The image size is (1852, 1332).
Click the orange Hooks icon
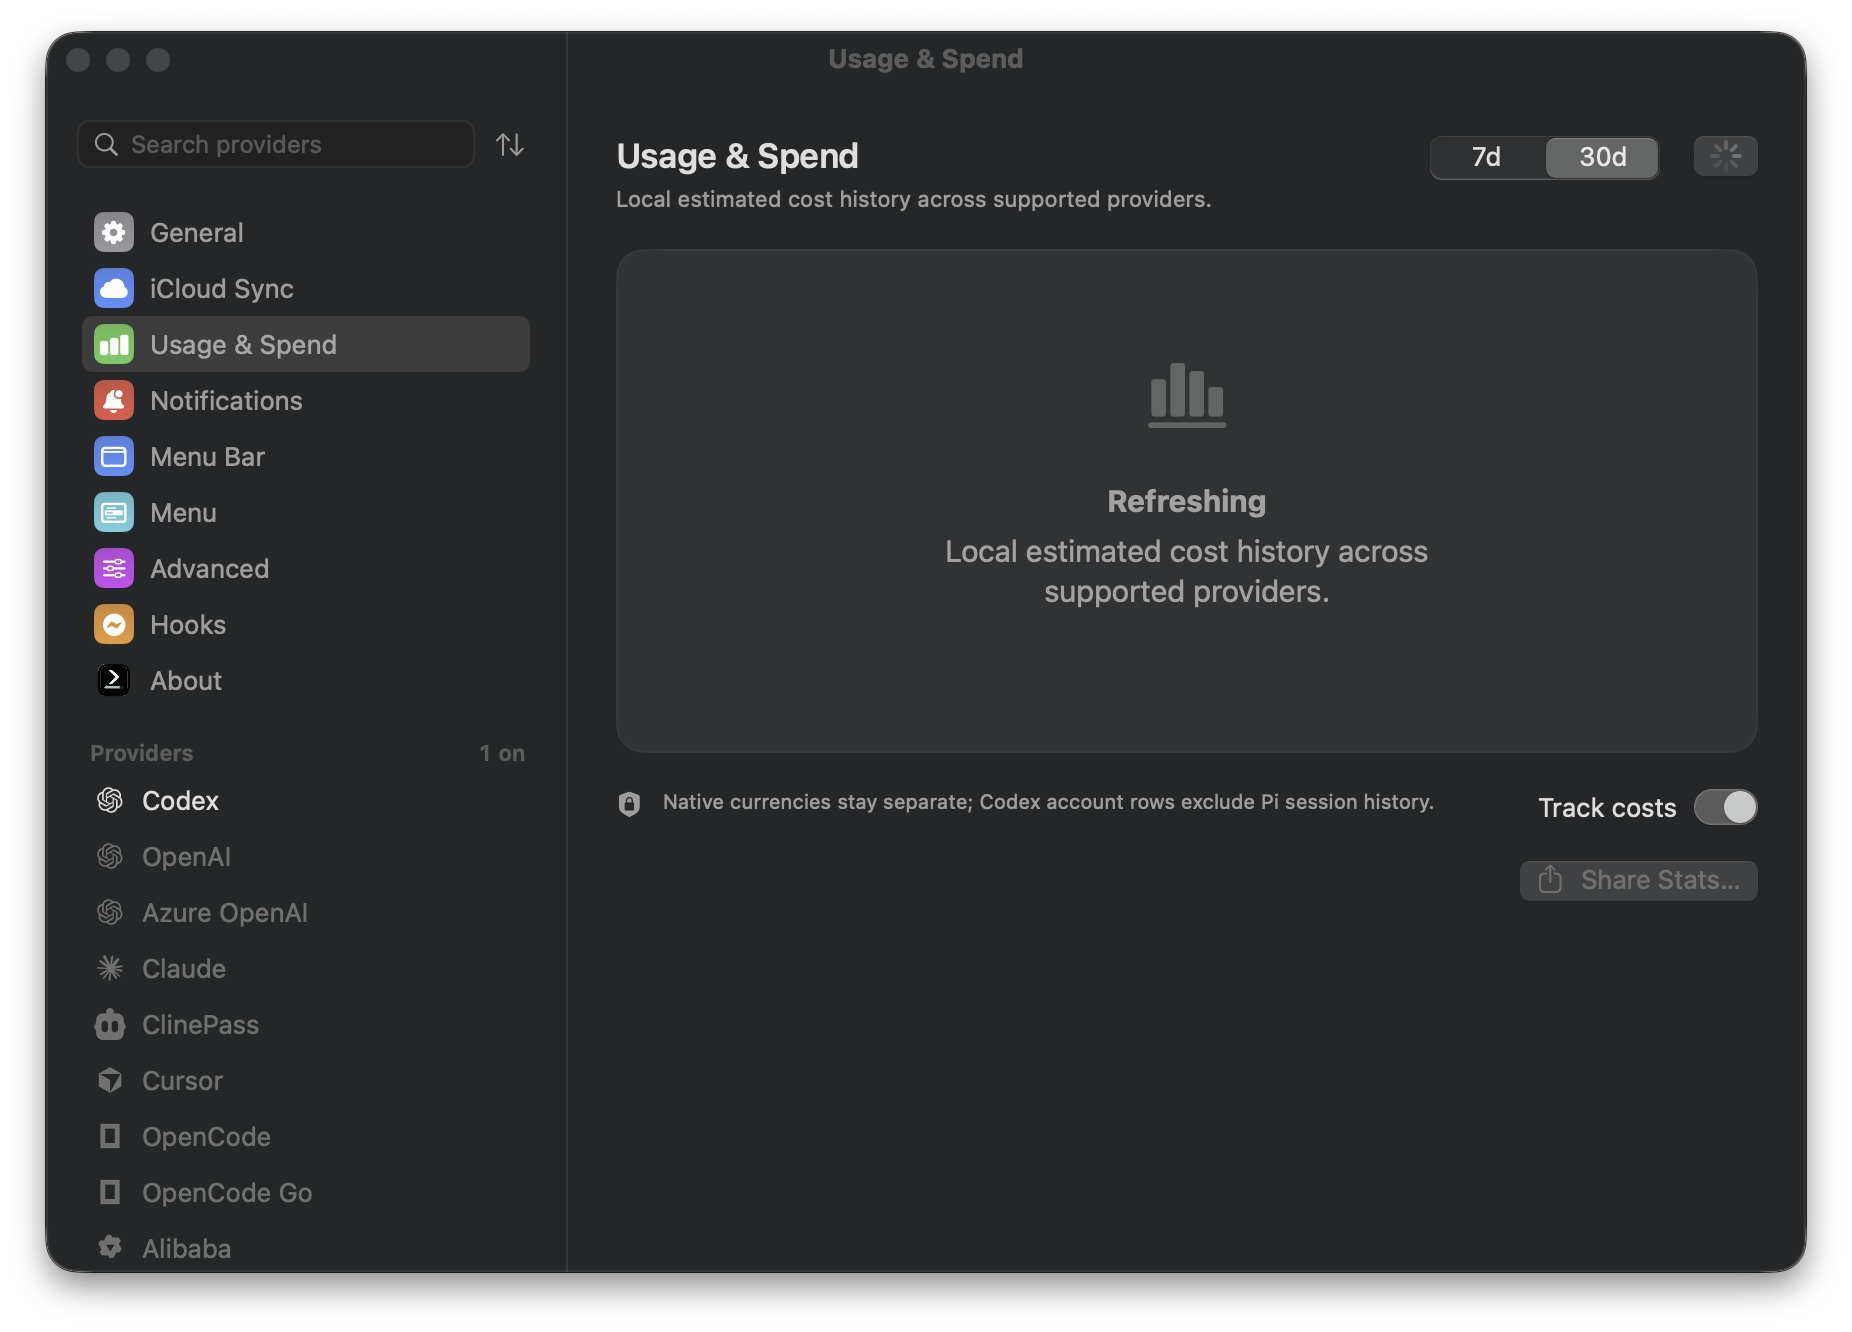pyautogui.click(x=114, y=625)
